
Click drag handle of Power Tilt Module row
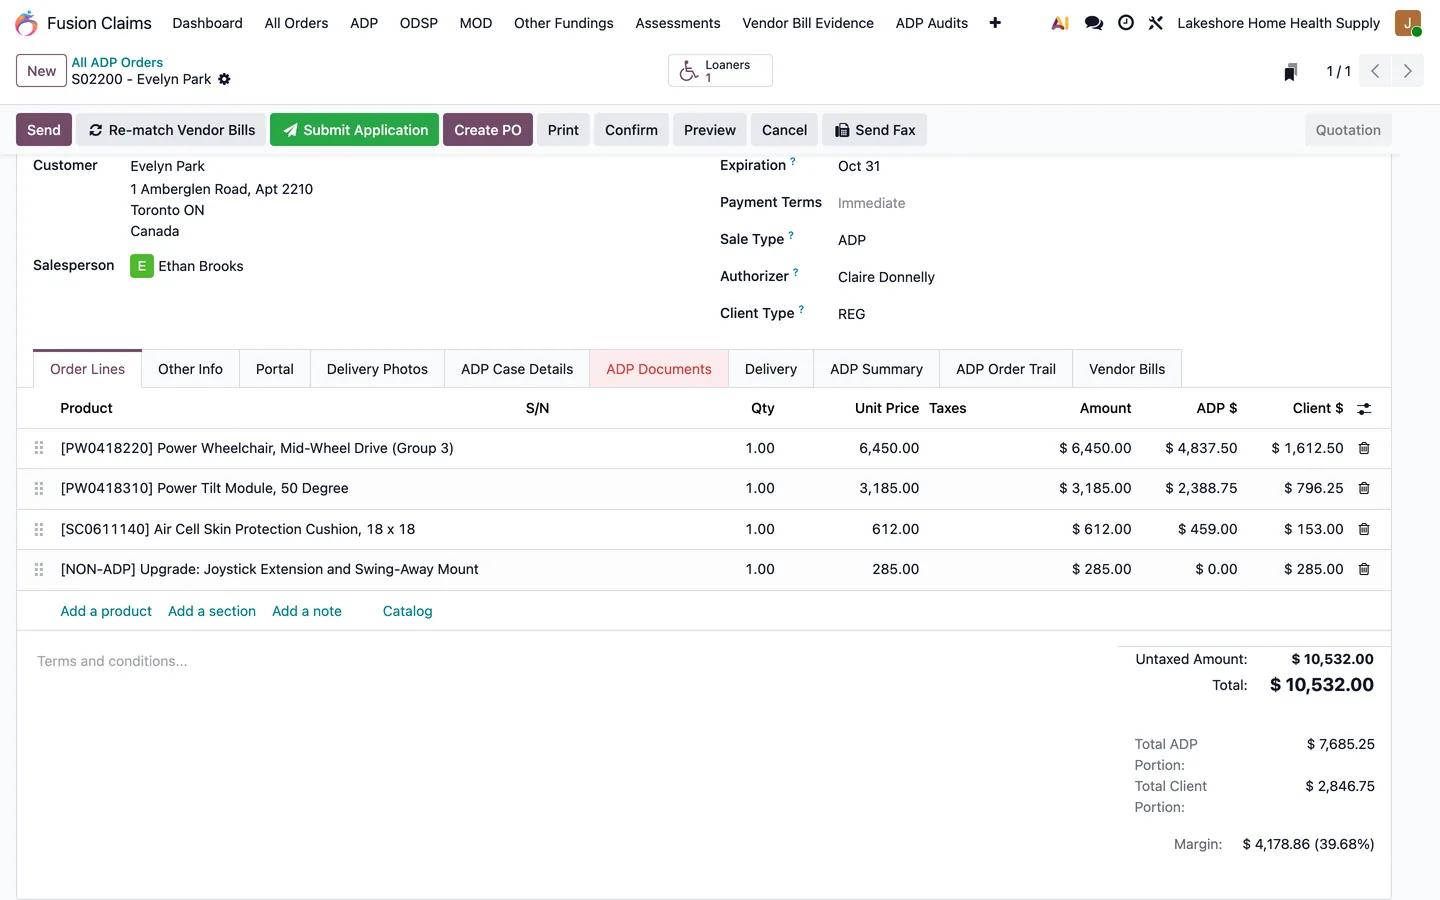pyautogui.click(x=39, y=488)
